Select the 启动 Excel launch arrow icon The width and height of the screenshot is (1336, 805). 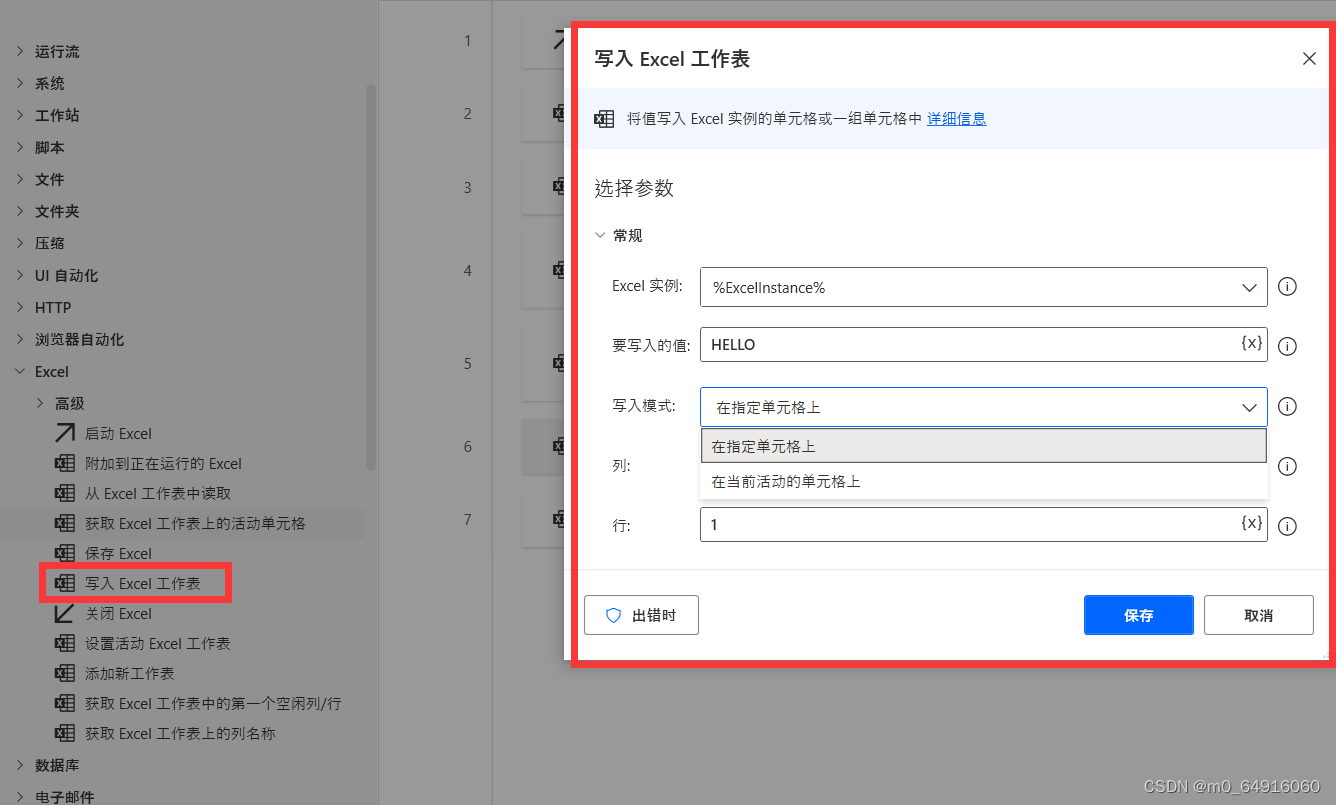66,433
